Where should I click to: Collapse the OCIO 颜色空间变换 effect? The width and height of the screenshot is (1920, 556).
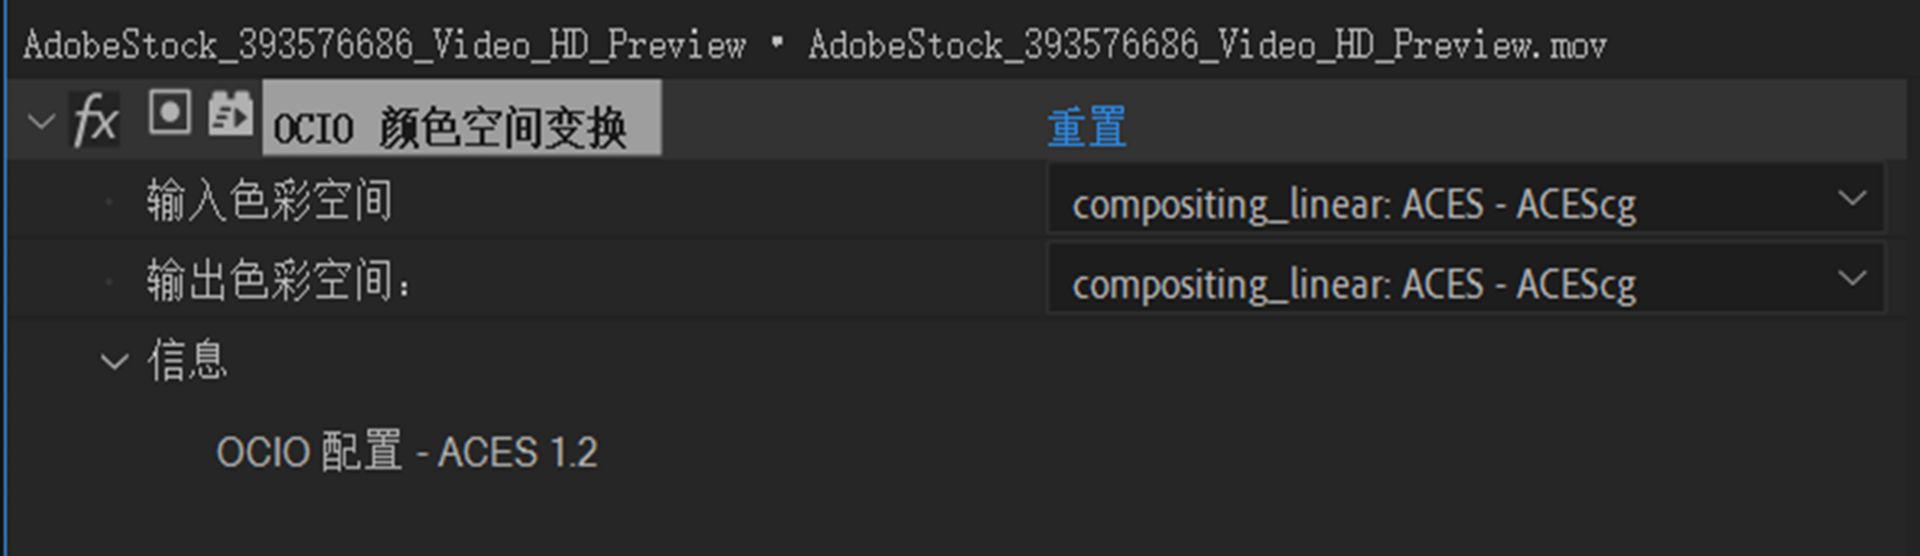pos(41,122)
